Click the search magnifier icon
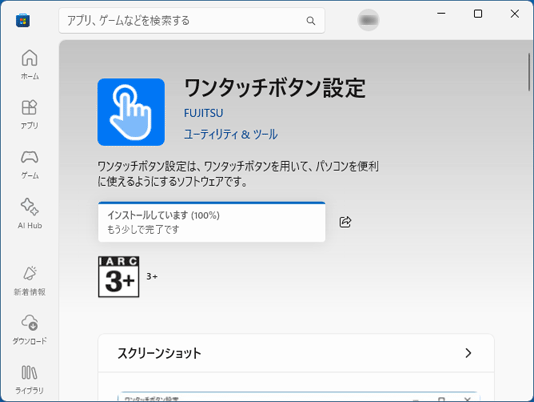Image resolution: width=534 pixels, height=402 pixels. [x=311, y=21]
